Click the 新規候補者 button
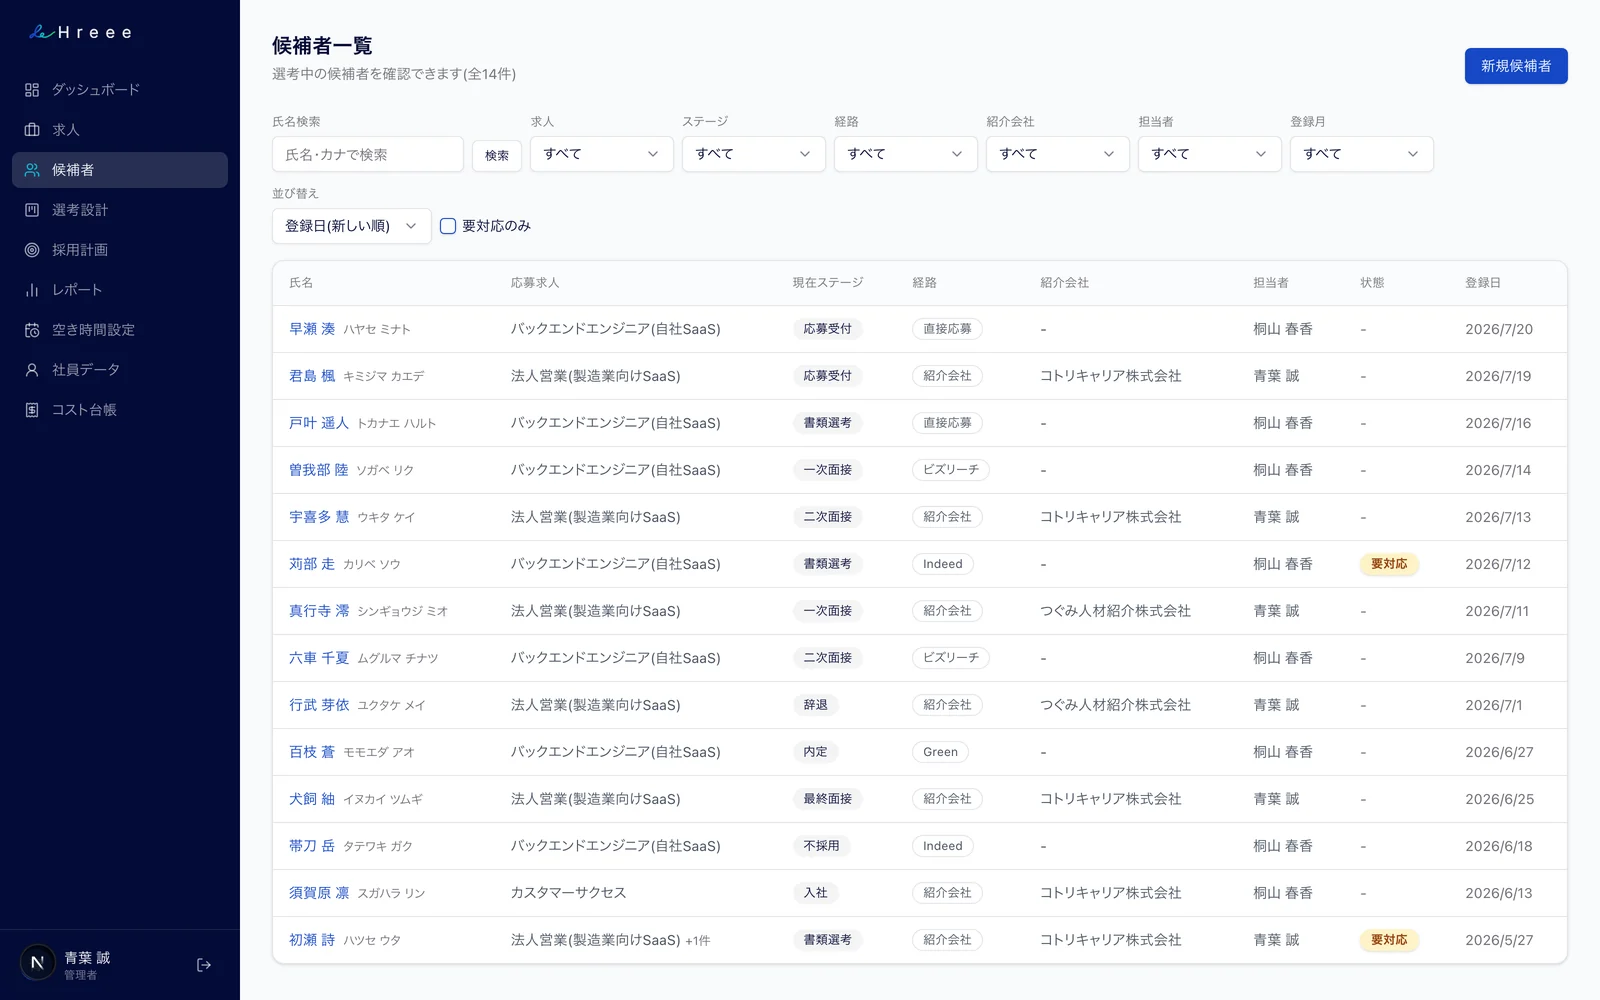Screen dimensions: 1600x1000 [x=1516, y=66]
